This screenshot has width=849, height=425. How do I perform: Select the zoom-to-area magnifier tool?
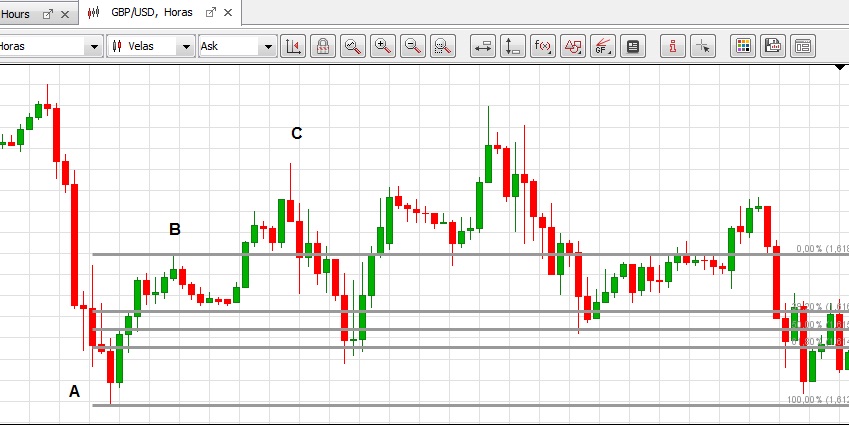(443, 46)
